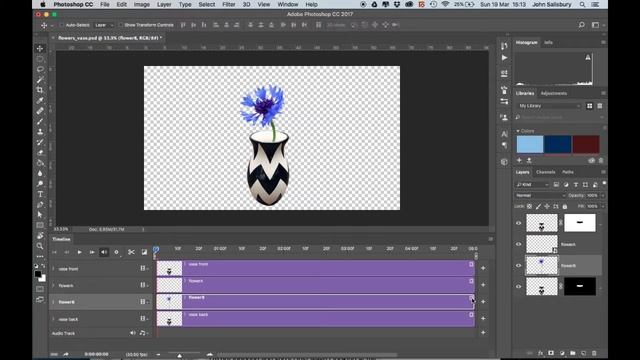Toggle lock all padlock icon
640x360 pixels.
point(565,207)
